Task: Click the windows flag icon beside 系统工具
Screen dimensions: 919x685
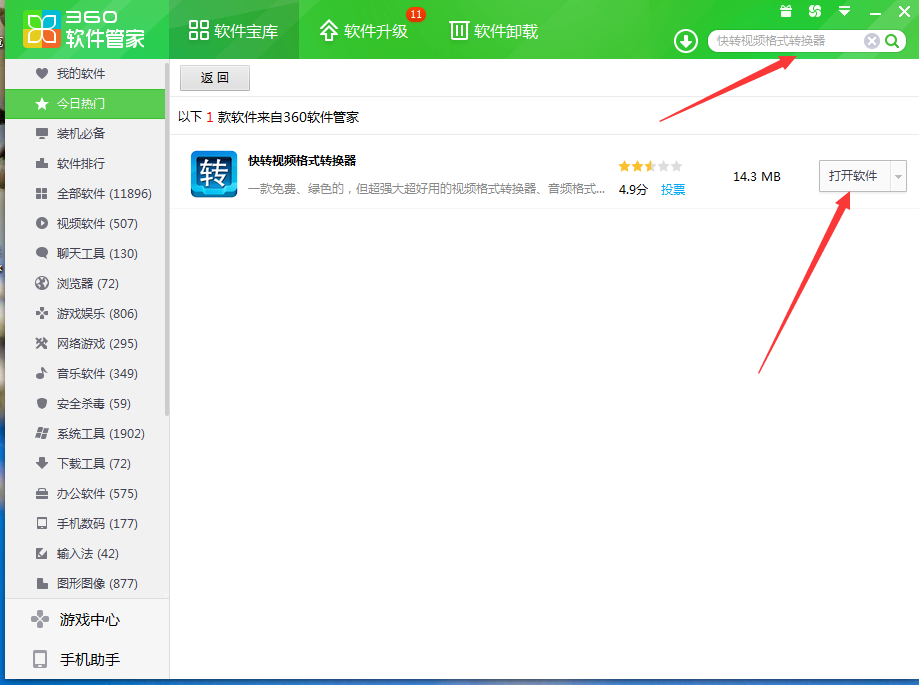Action: 42,433
